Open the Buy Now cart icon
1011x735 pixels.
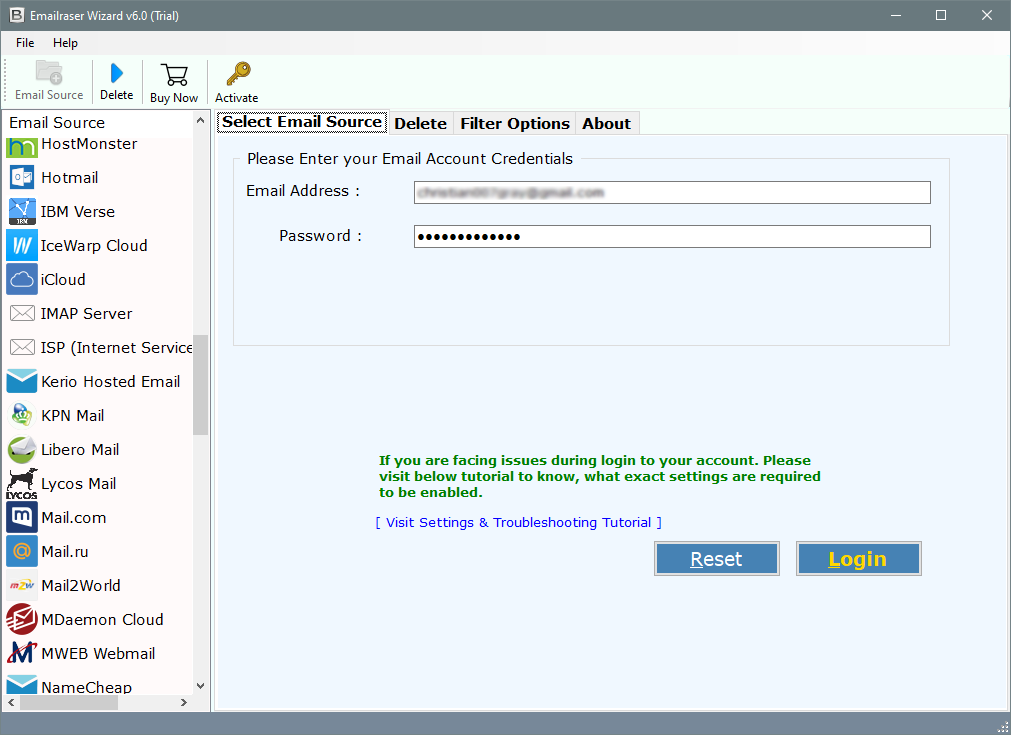pyautogui.click(x=174, y=75)
